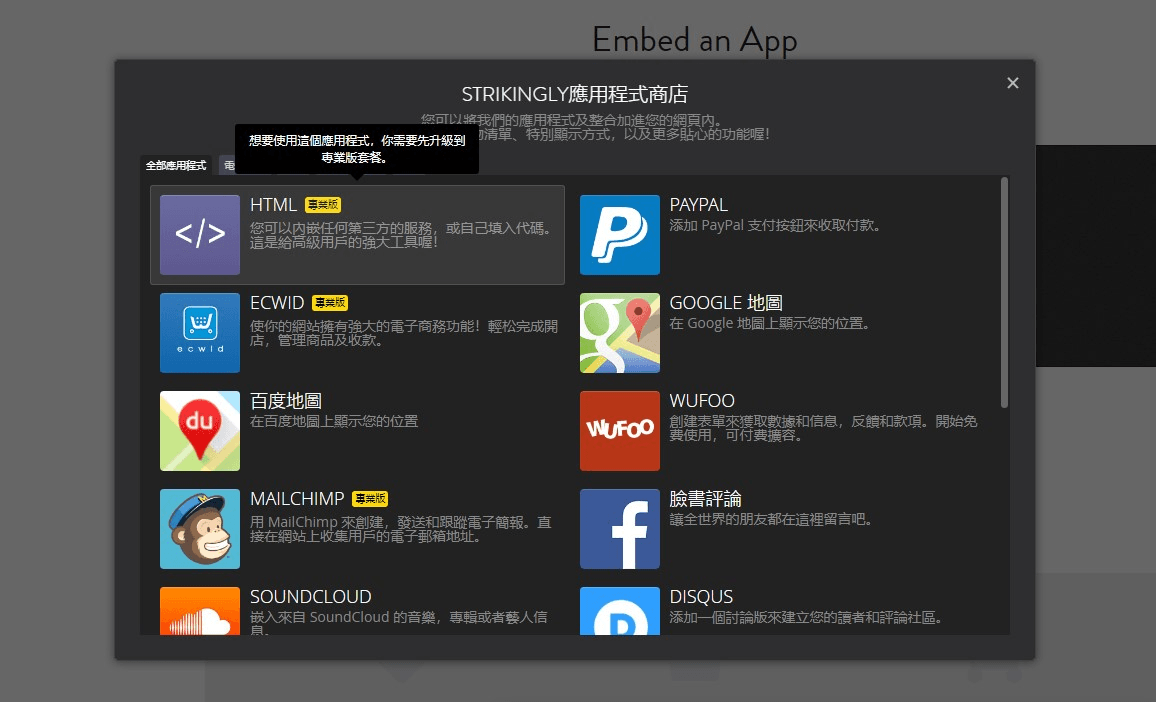Select the 百度地圖 Baidu Maps icon
Screen dimensions: 1156x702
199,431
